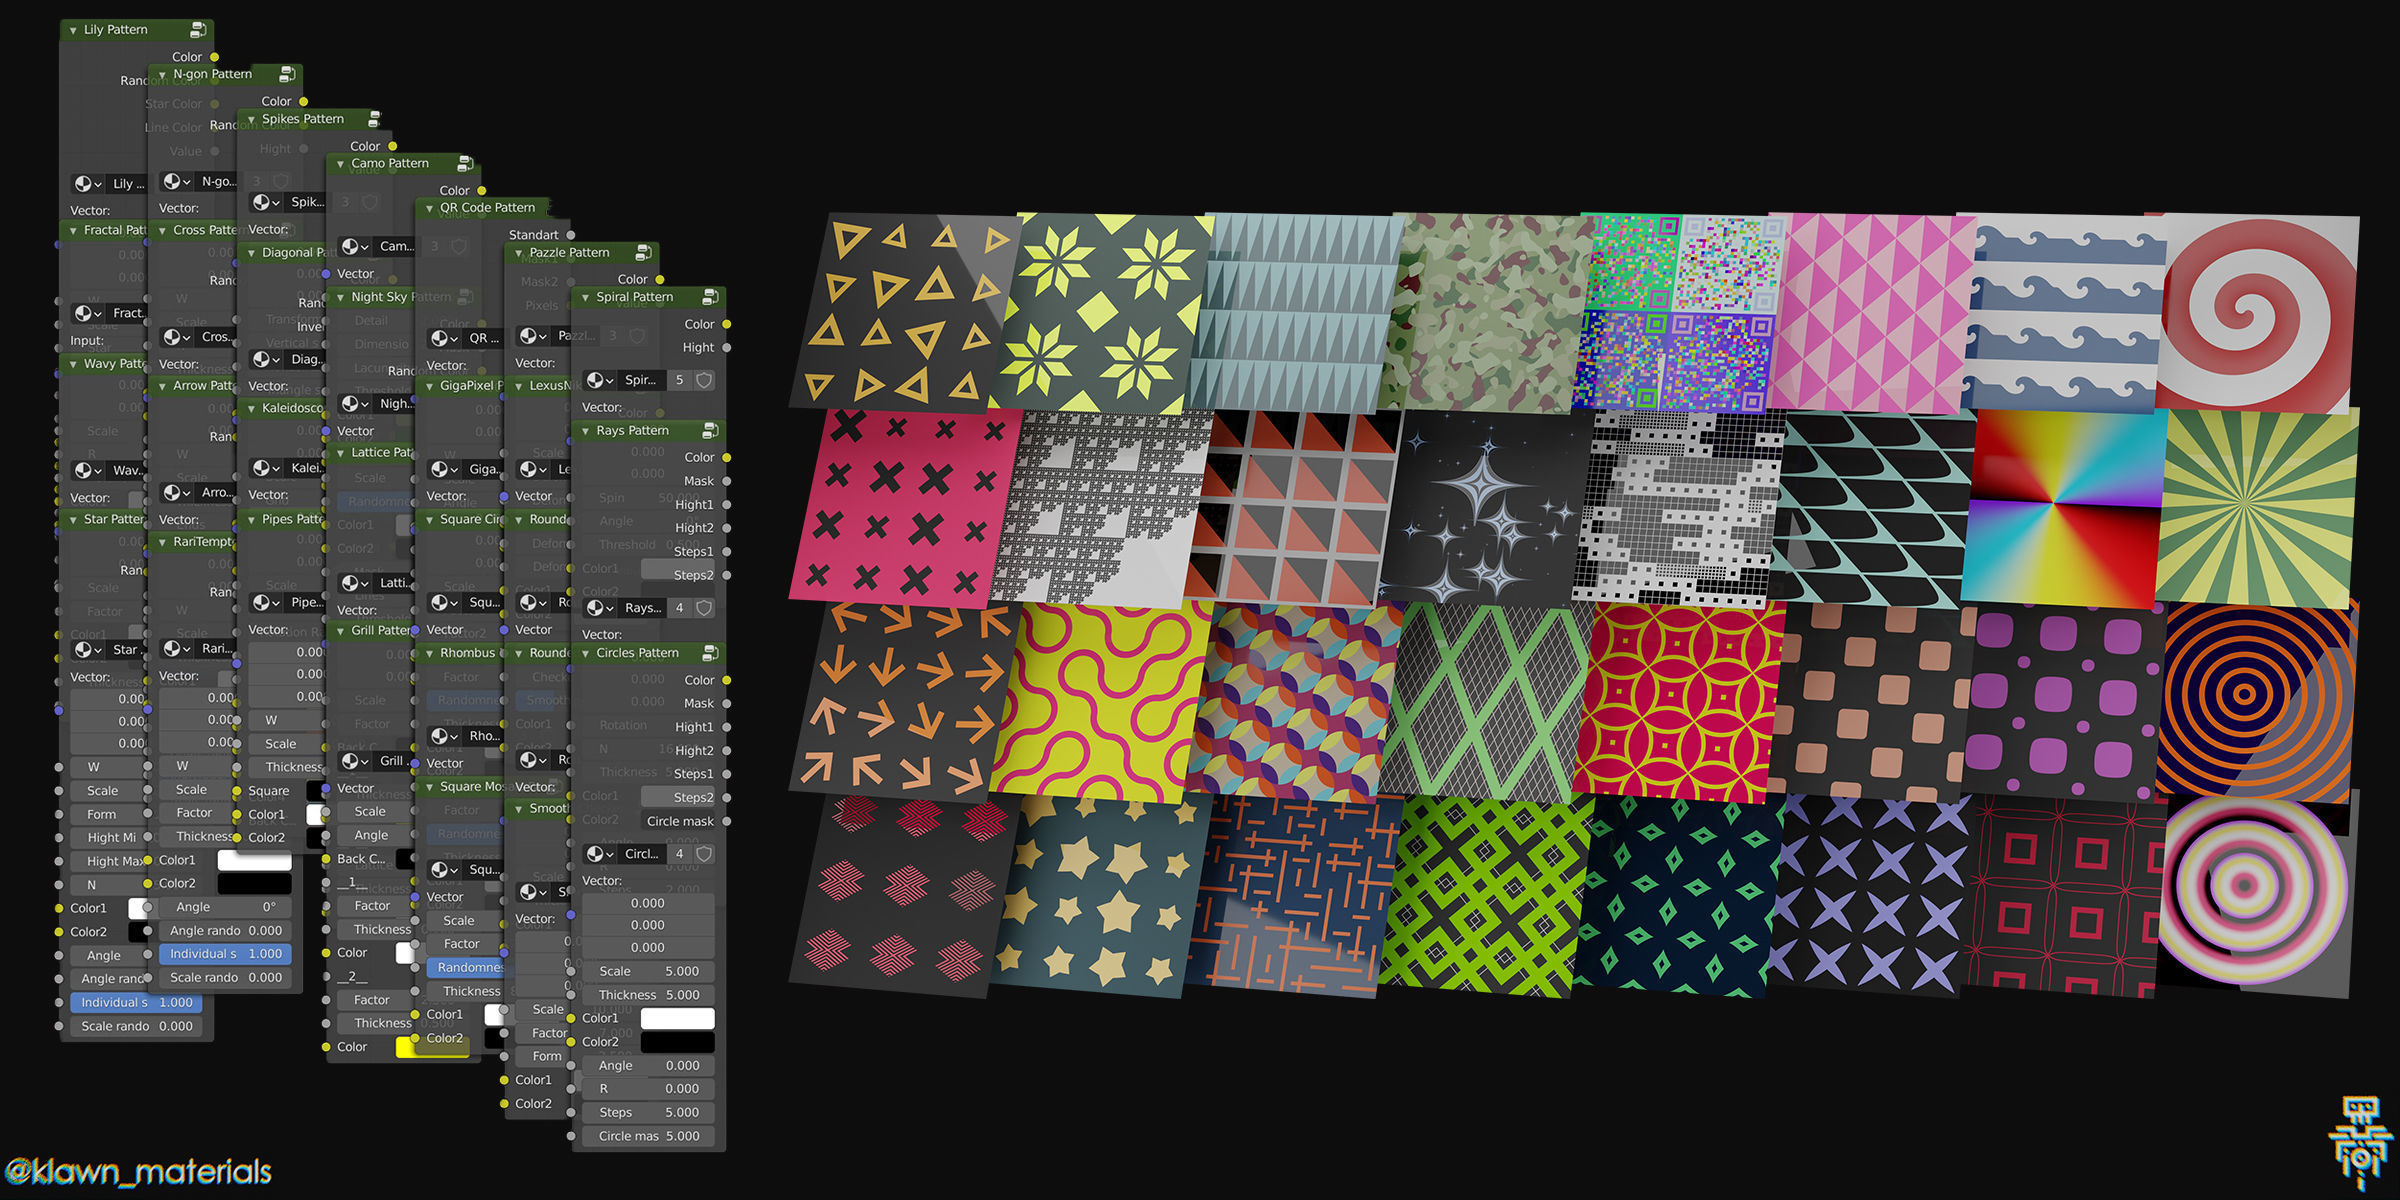Collapse the Lily Pattern node
The height and width of the screenshot is (1200, 2400).
pos(73,30)
